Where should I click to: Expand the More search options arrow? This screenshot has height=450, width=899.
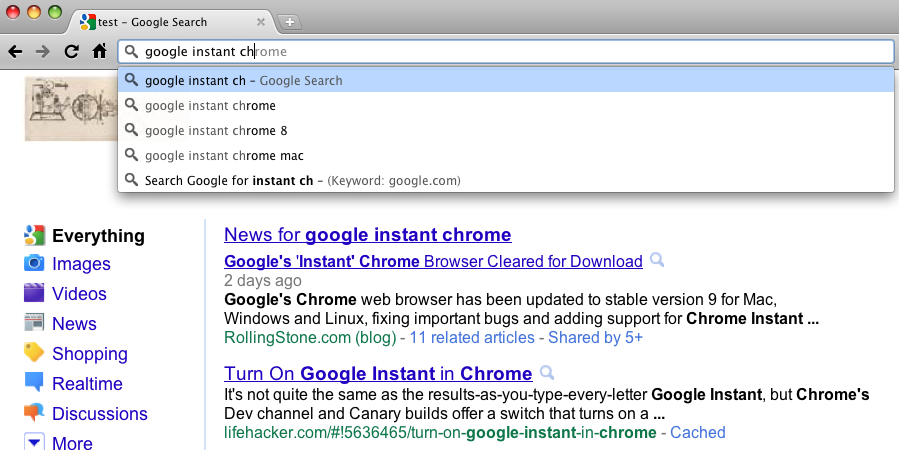coord(34,442)
